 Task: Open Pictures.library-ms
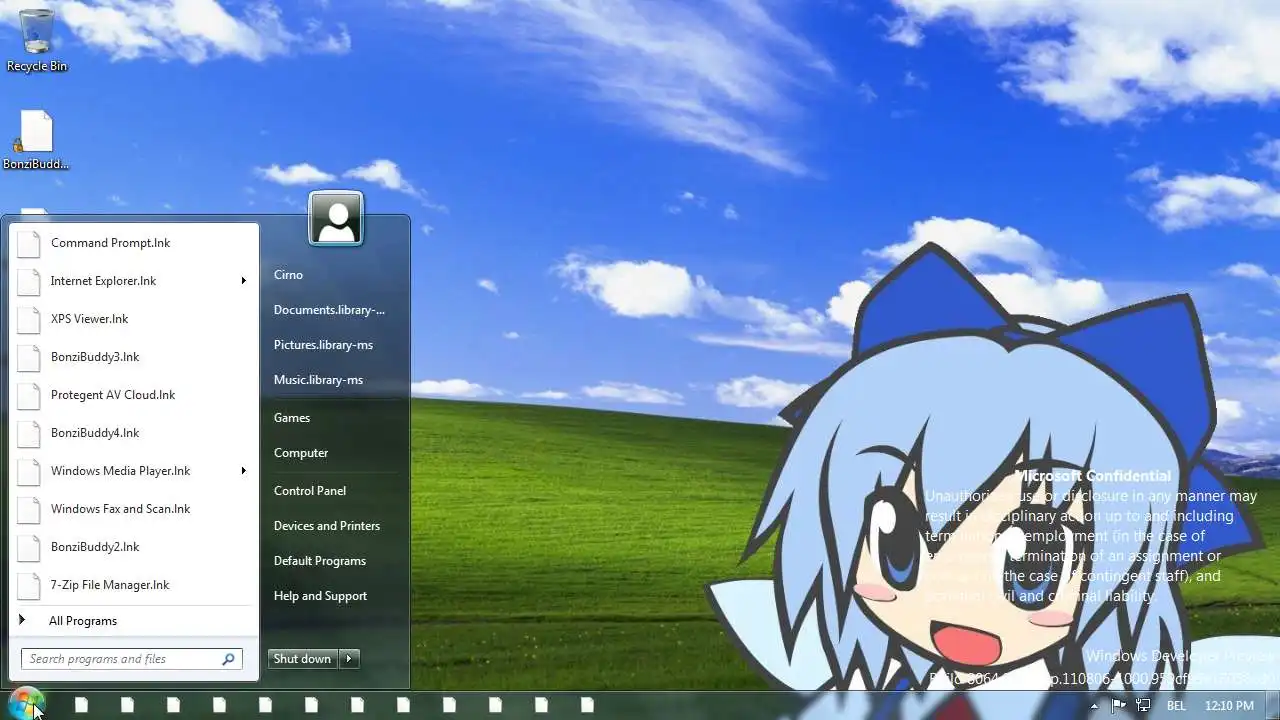(x=335, y=345)
